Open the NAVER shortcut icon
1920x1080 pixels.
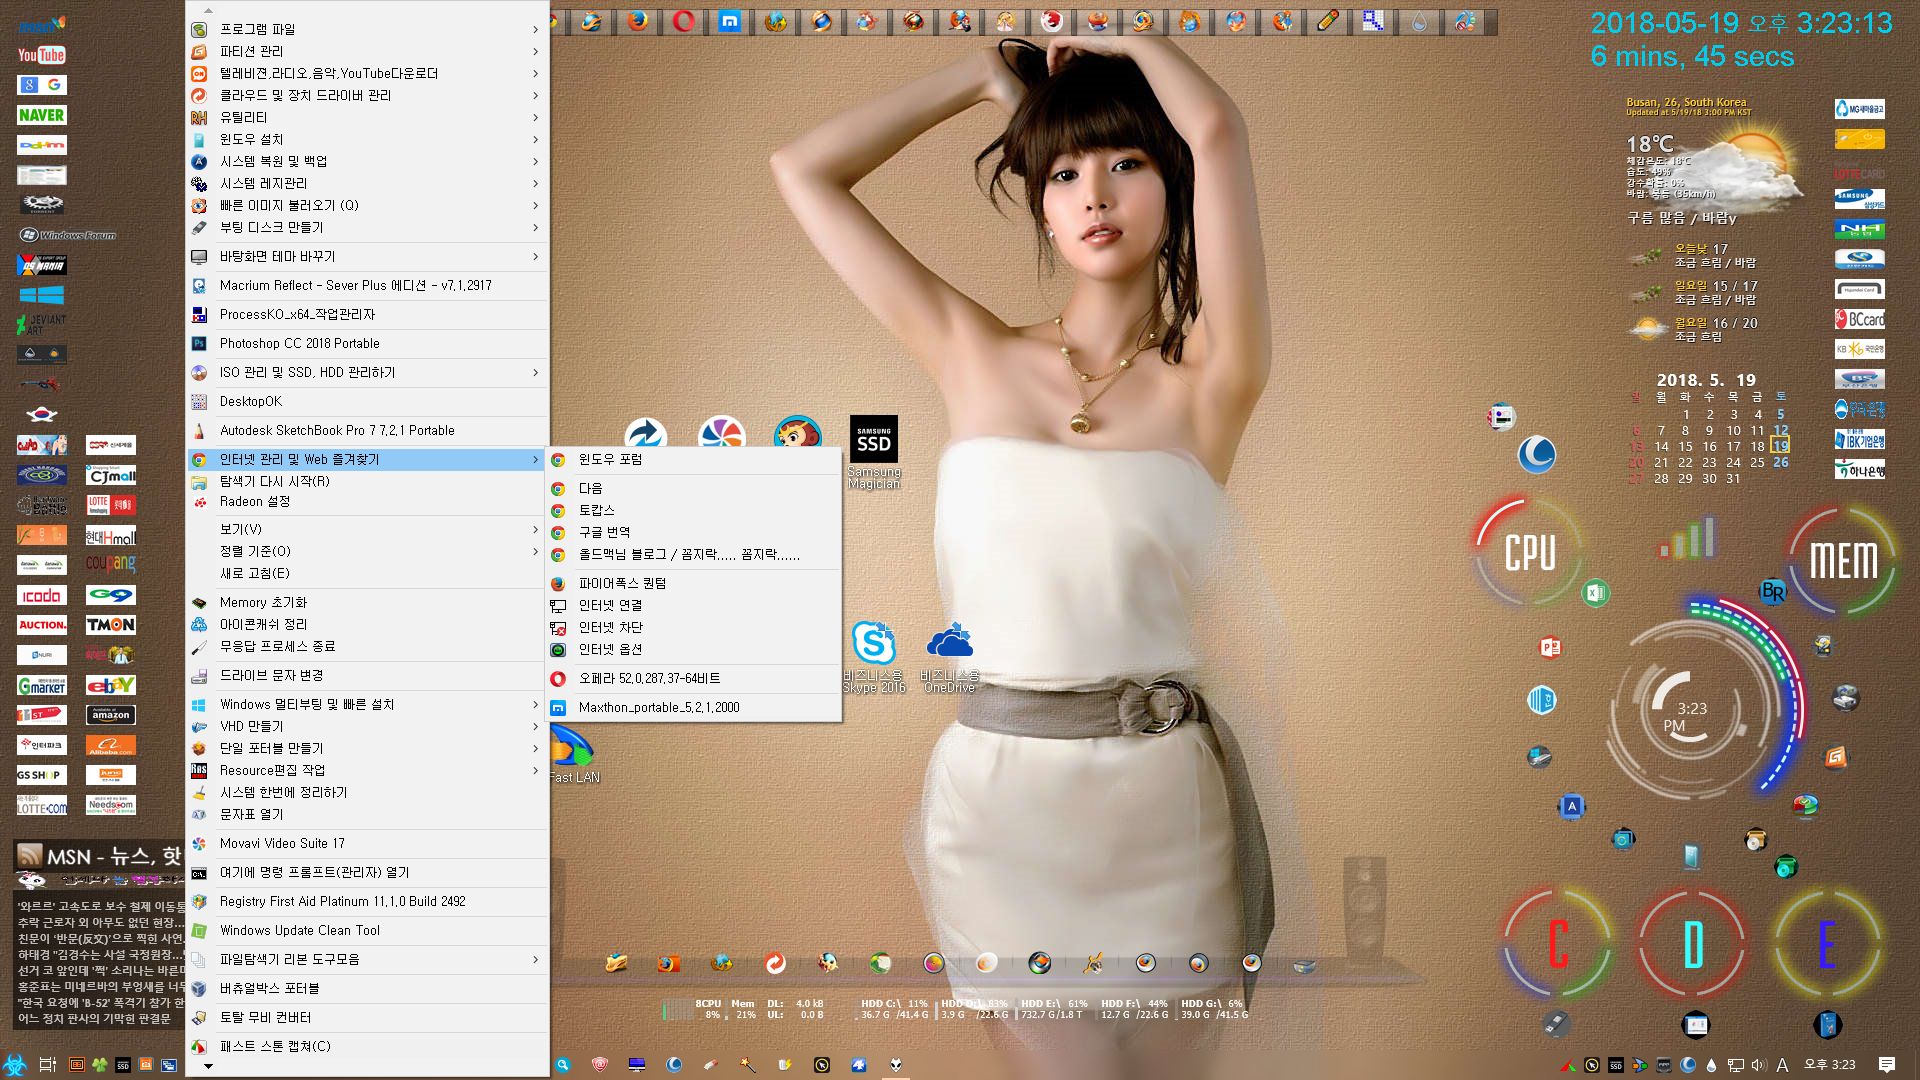41,115
